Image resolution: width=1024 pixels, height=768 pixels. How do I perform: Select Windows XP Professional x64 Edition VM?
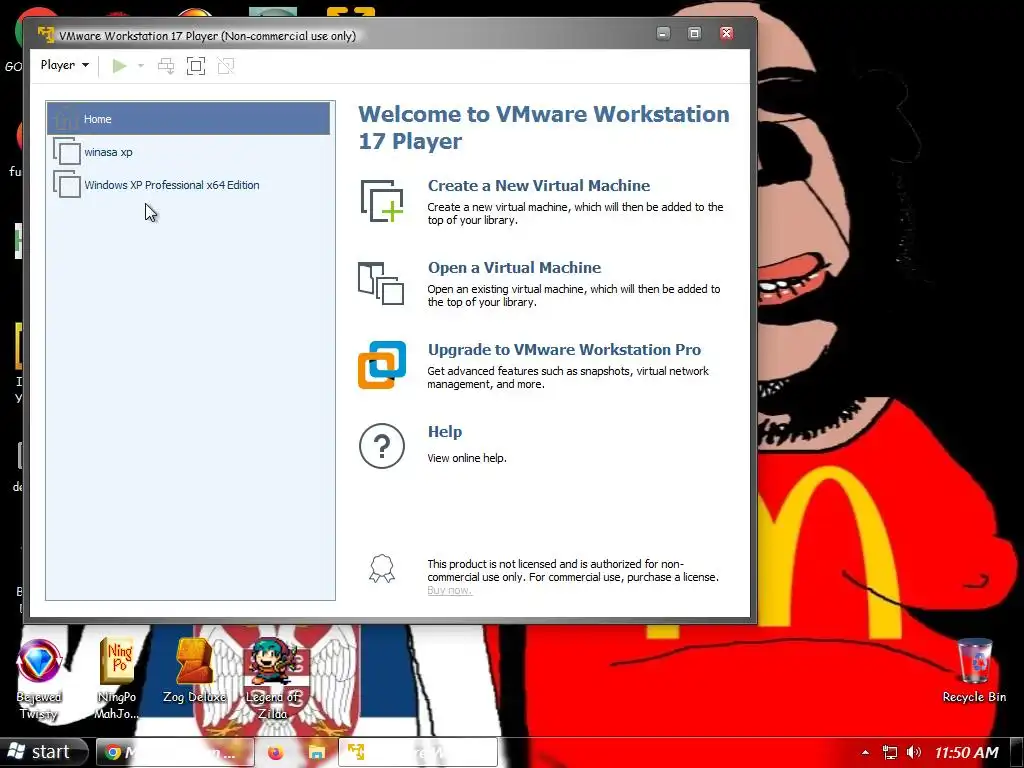[188, 185]
